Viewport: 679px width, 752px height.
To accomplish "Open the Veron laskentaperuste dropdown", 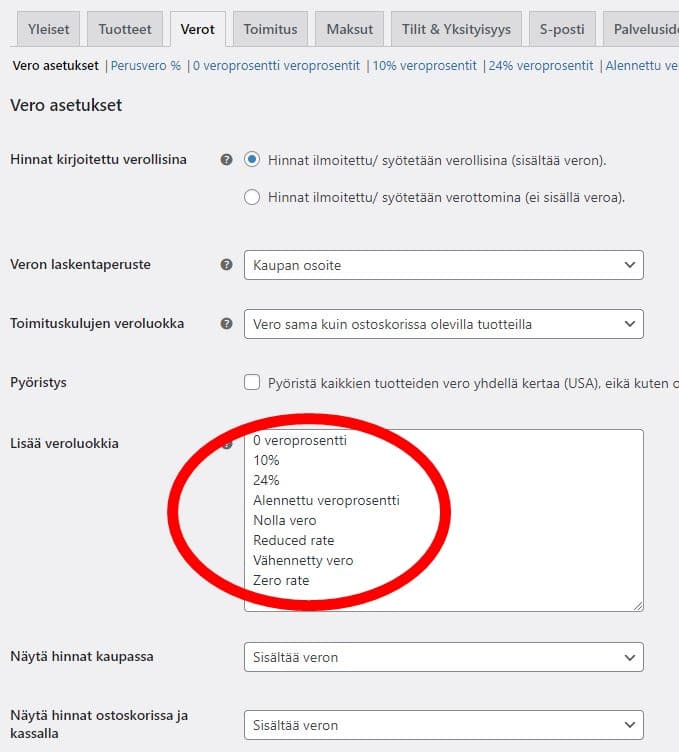I will (x=443, y=265).
